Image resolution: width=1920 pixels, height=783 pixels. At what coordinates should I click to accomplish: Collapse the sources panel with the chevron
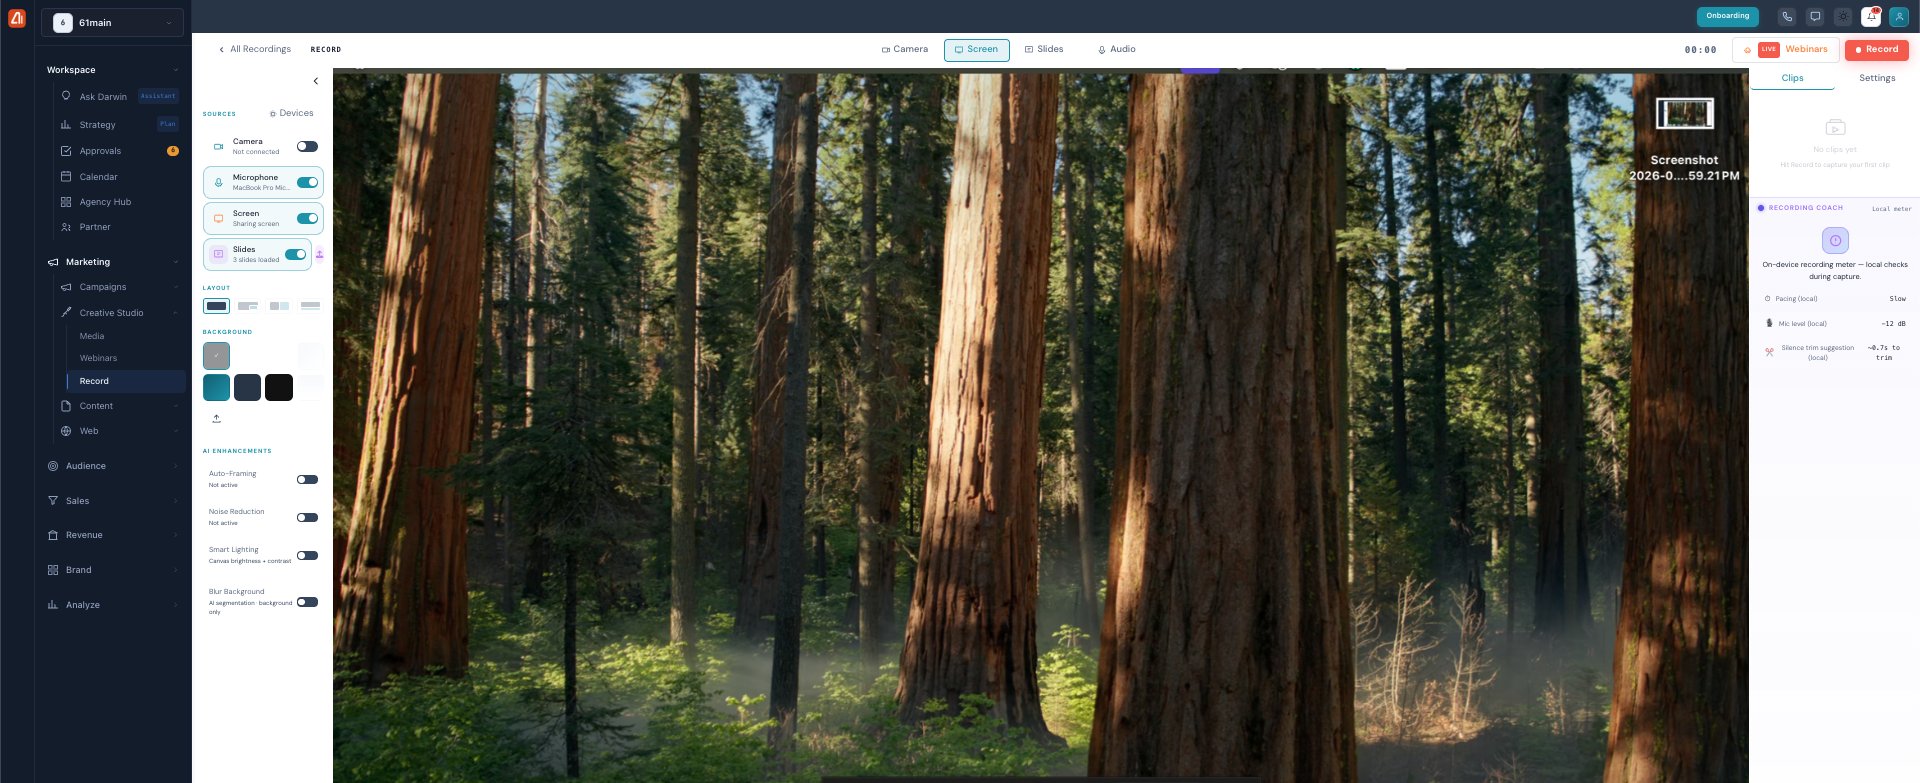(316, 81)
